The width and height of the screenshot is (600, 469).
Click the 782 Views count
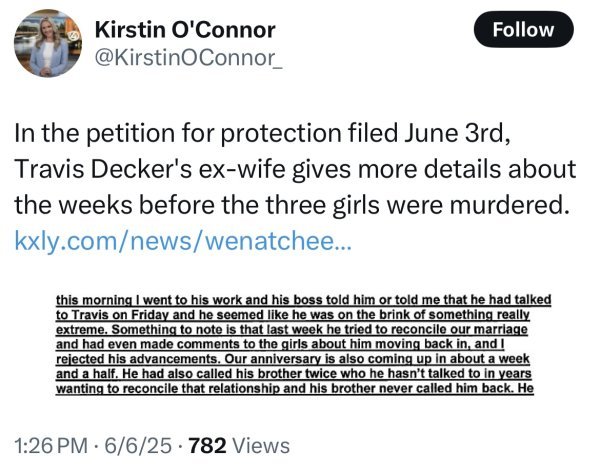click(x=240, y=445)
